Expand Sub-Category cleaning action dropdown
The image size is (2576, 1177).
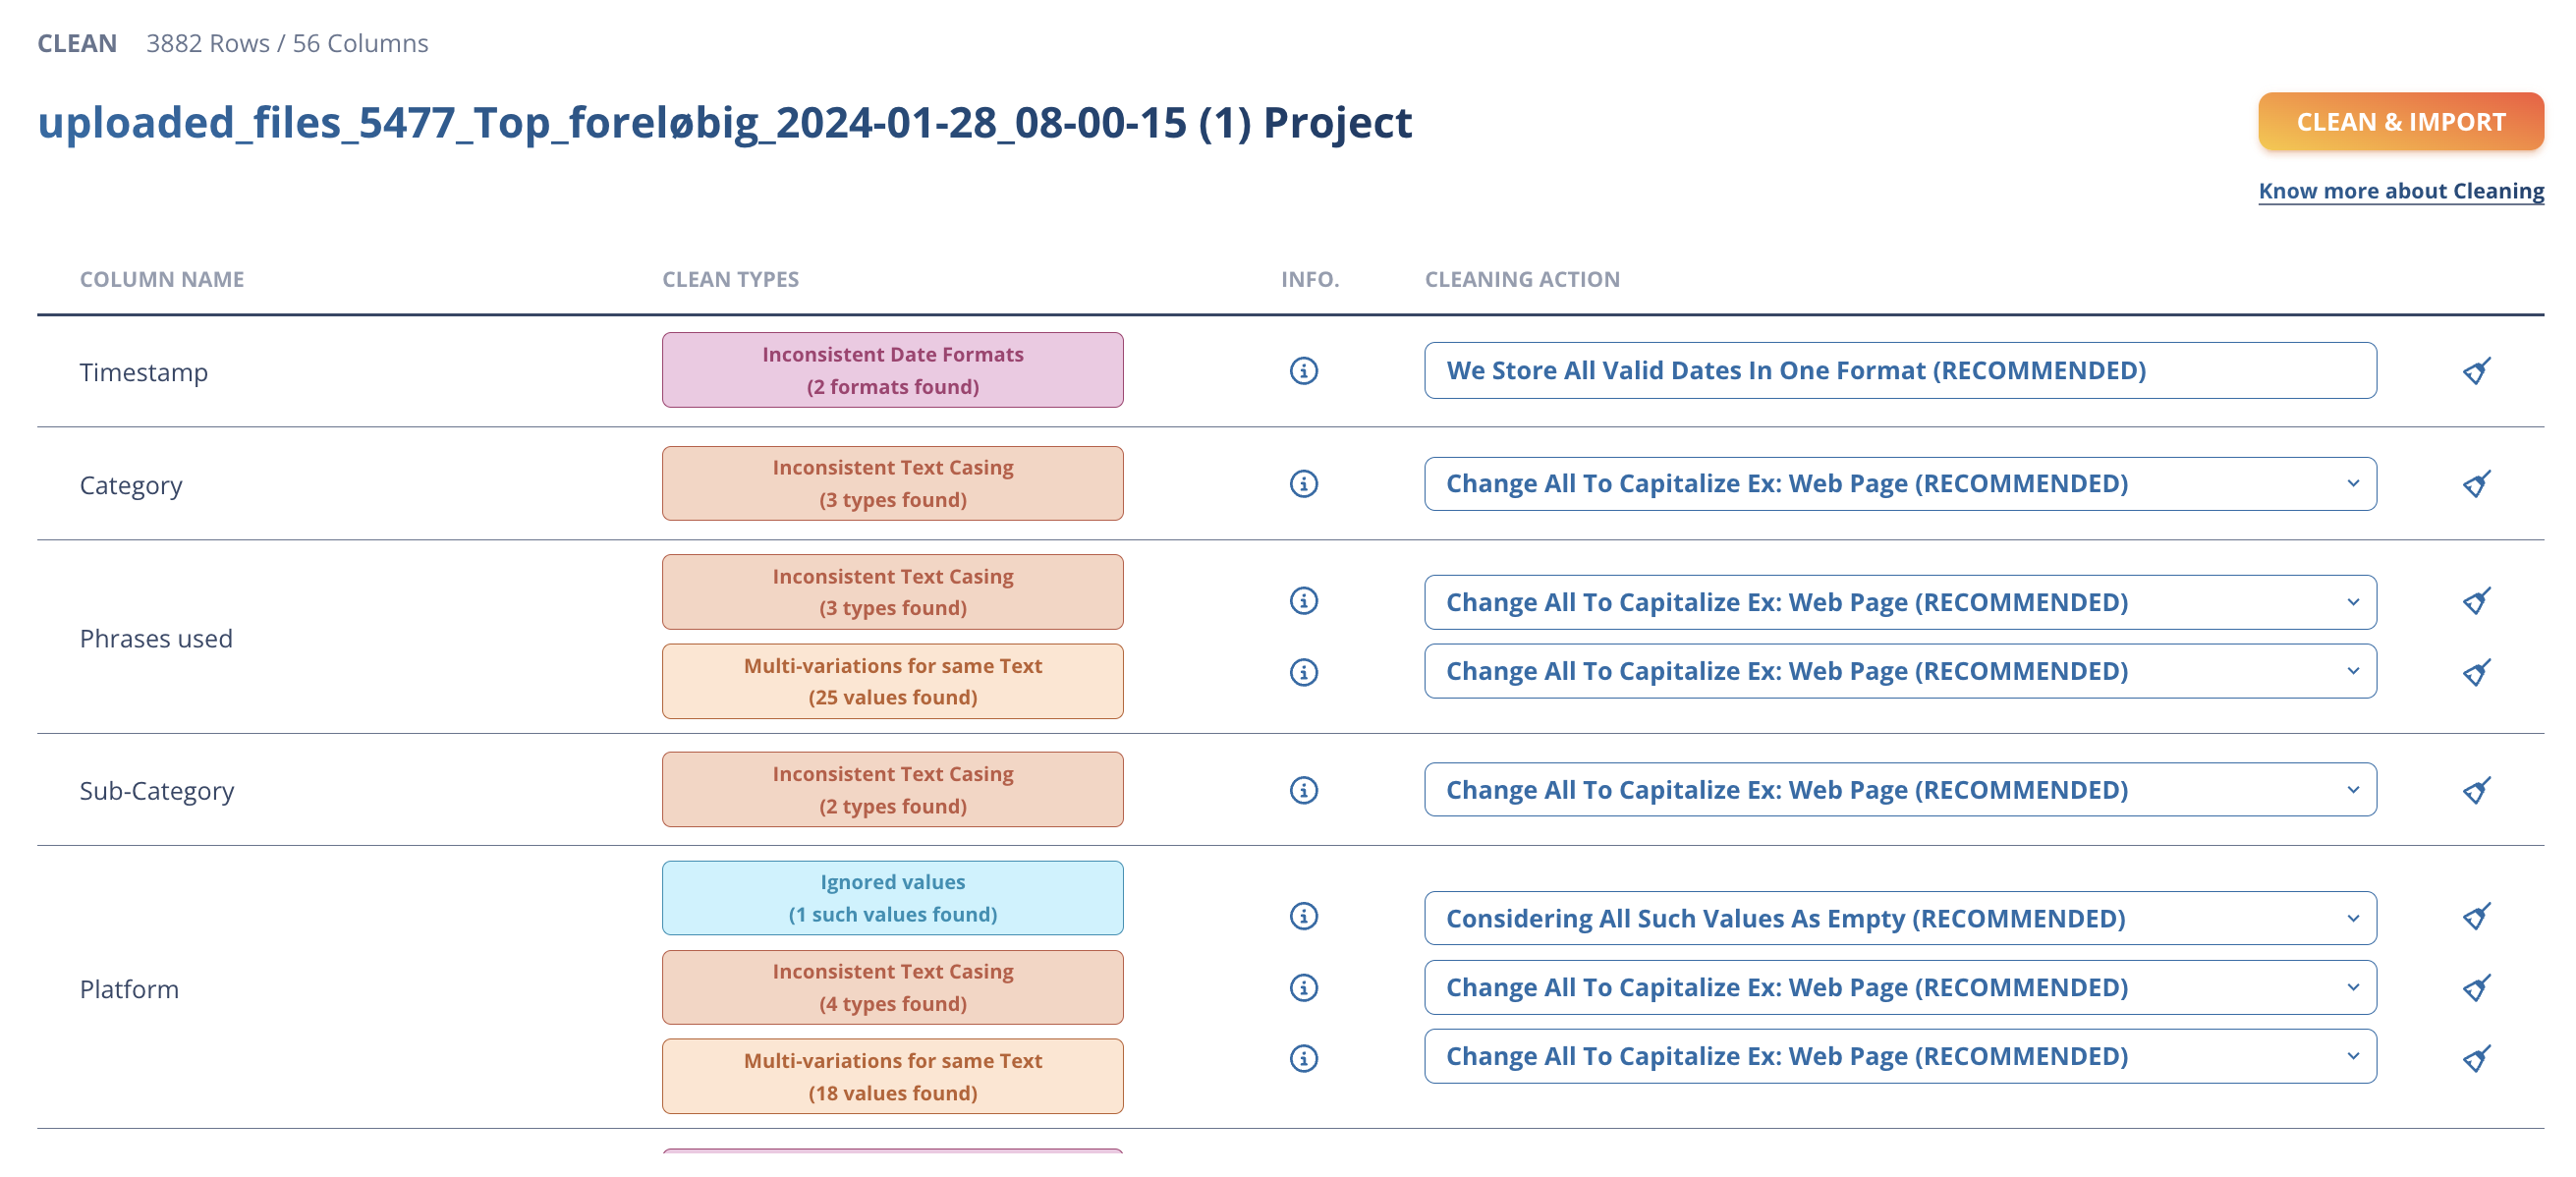point(1900,790)
